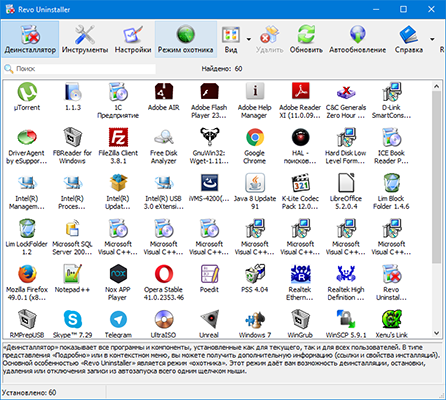Open Автообновление in the toolbar
This screenshot has height=400, width=446.
[x=357, y=39]
